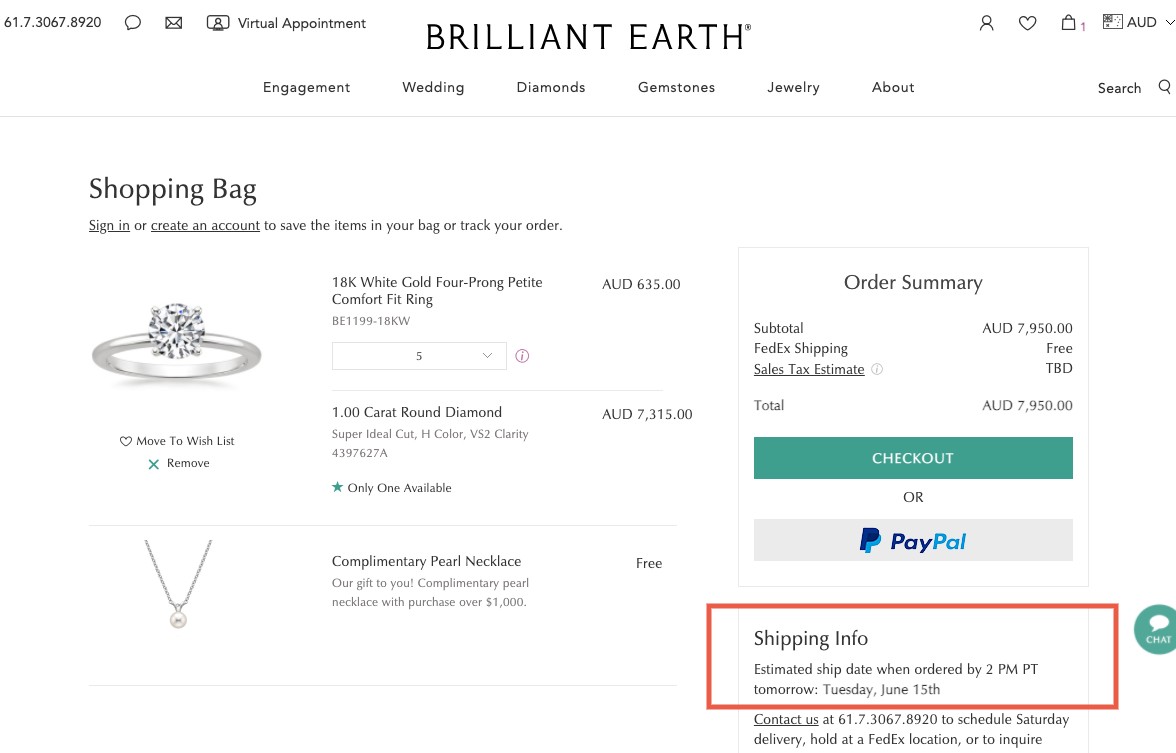Open the Sign in link
The width and height of the screenshot is (1176, 753).
point(108,225)
